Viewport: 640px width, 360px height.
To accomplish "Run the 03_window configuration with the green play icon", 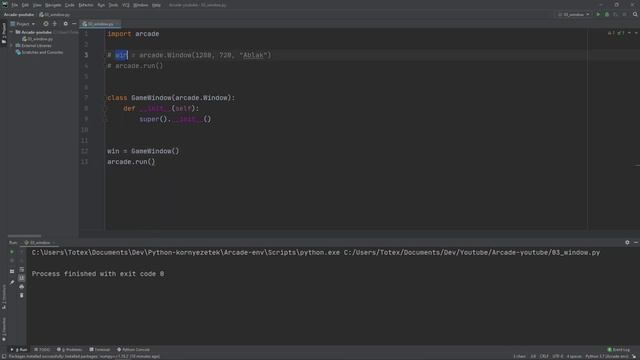I will (x=598, y=14).
